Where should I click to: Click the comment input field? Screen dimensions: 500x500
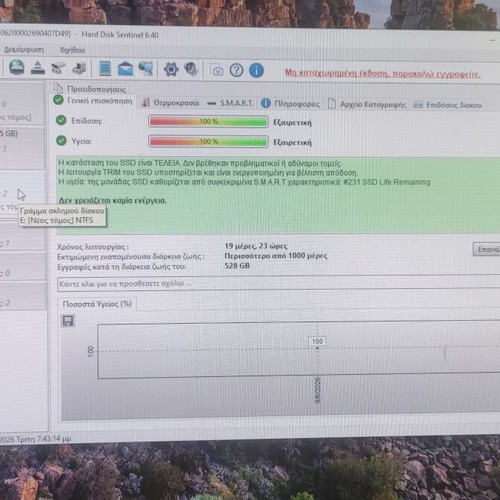point(279,284)
